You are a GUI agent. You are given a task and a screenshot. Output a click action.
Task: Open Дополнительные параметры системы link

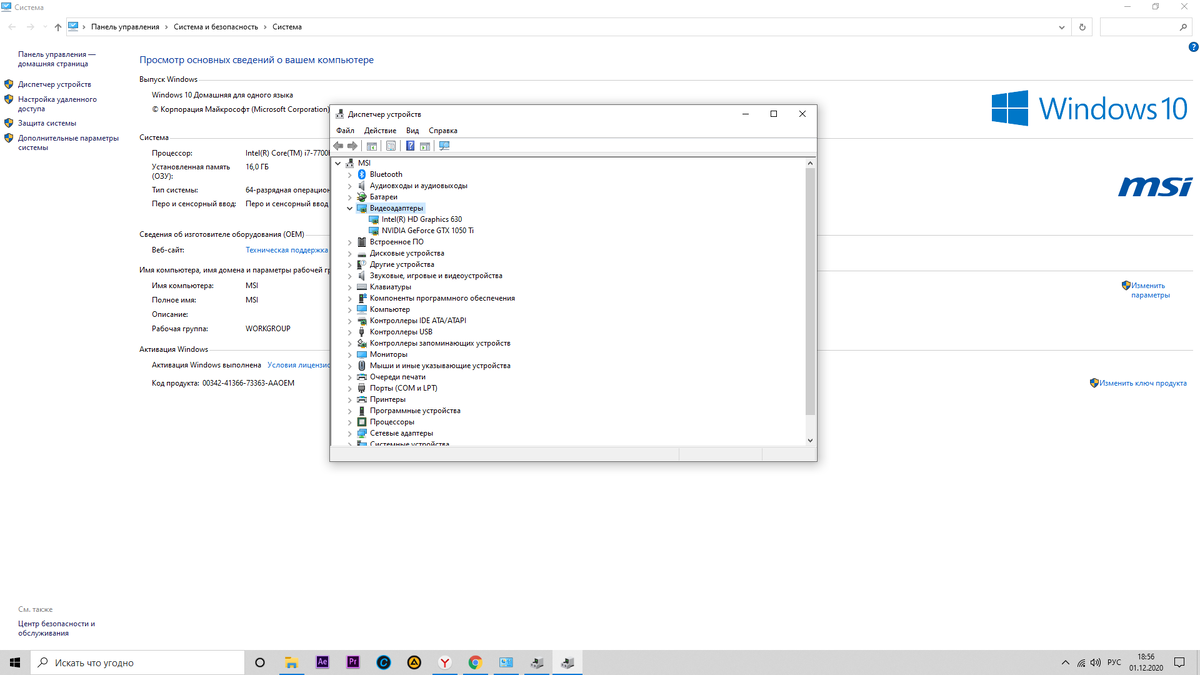68,142
